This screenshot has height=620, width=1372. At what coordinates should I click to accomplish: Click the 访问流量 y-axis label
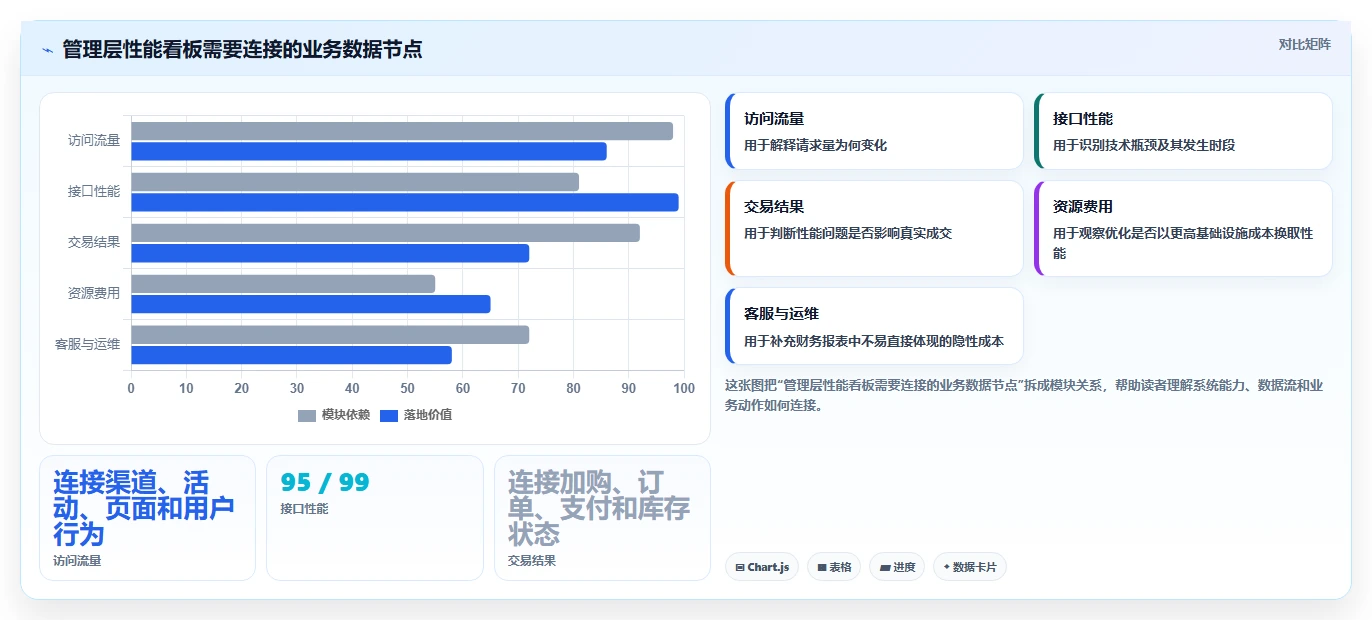[x=94, y=141]
